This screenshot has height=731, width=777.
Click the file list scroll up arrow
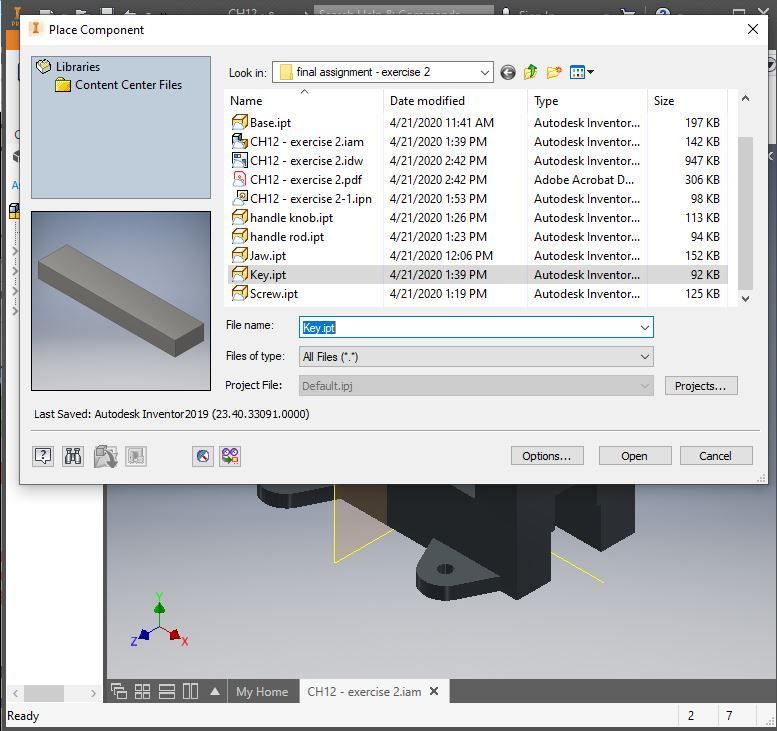click(x=745, y=99)
